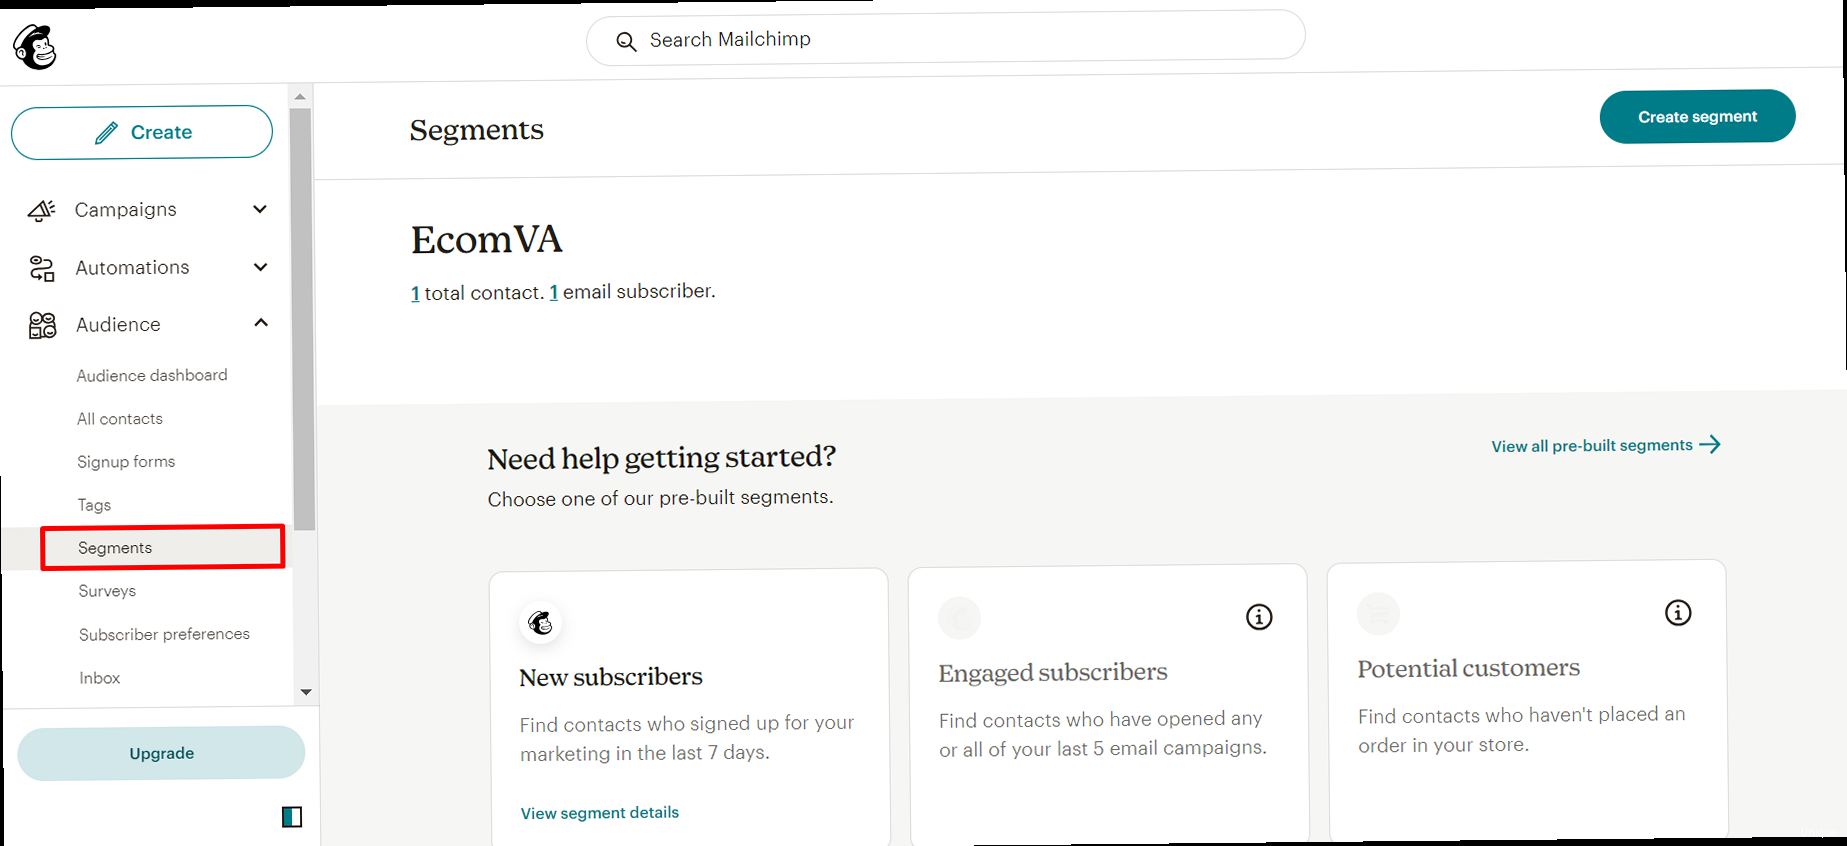Select Segments in the sidebar

point(115,548)
